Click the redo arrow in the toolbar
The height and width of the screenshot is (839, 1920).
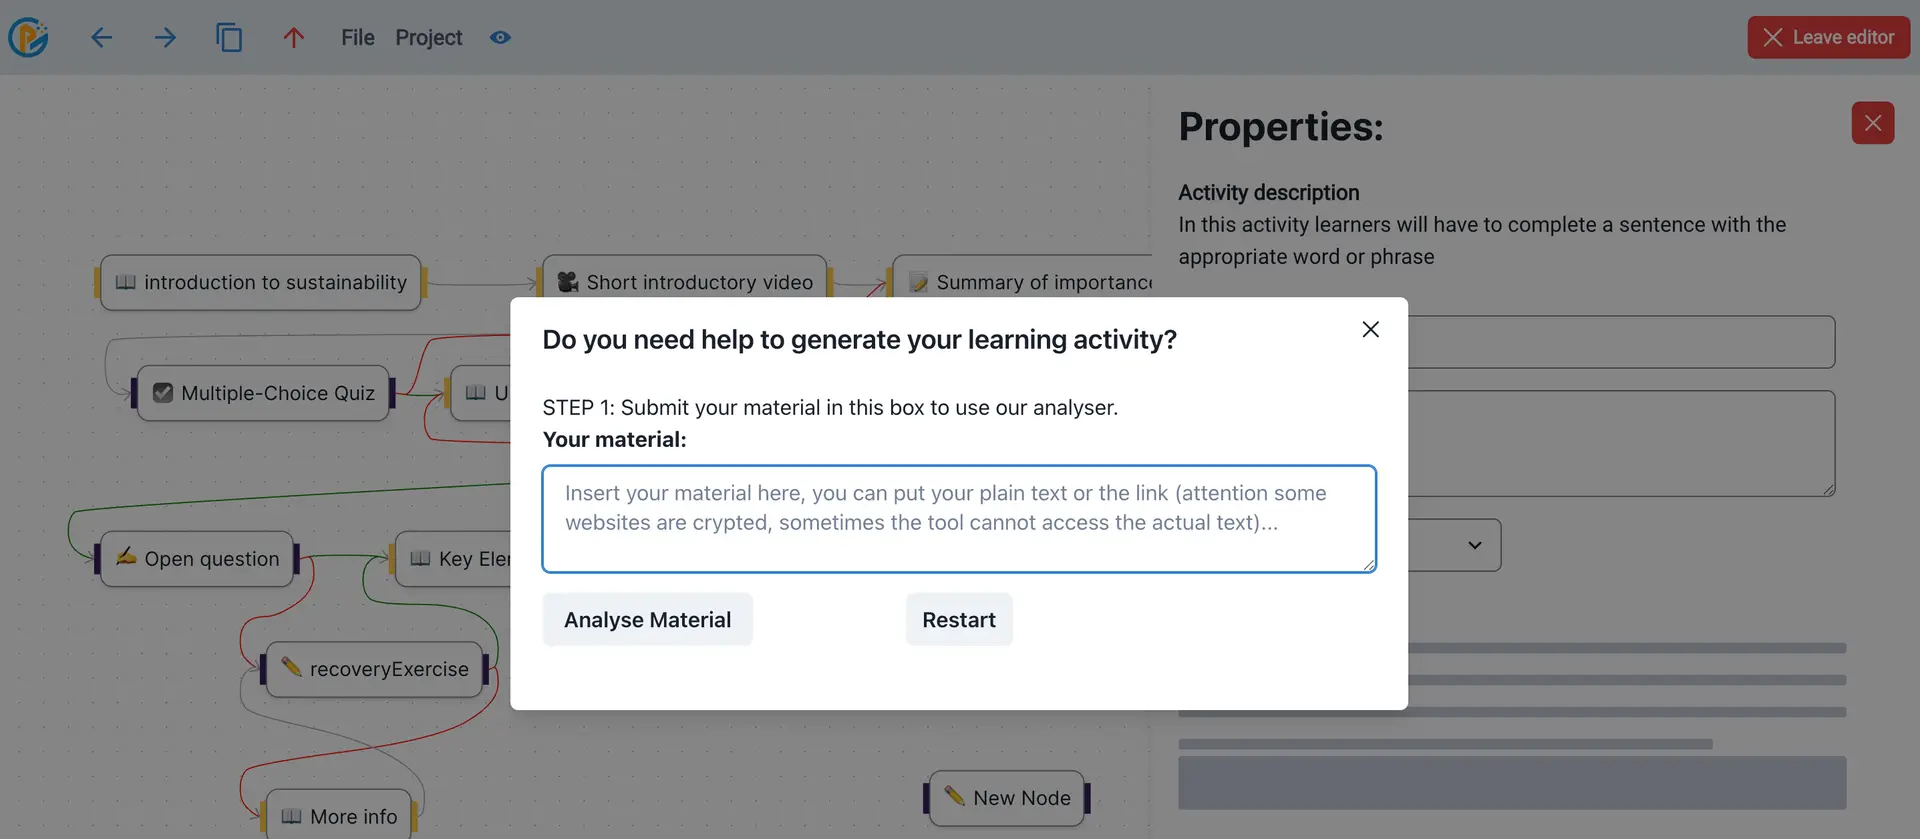tap(165, 37)
